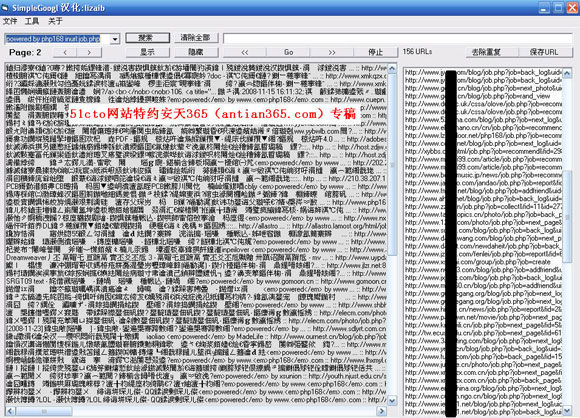Click right arrow of results horizontal scrollbar
This screenshot has height=418, width=580.
(382, 411)
